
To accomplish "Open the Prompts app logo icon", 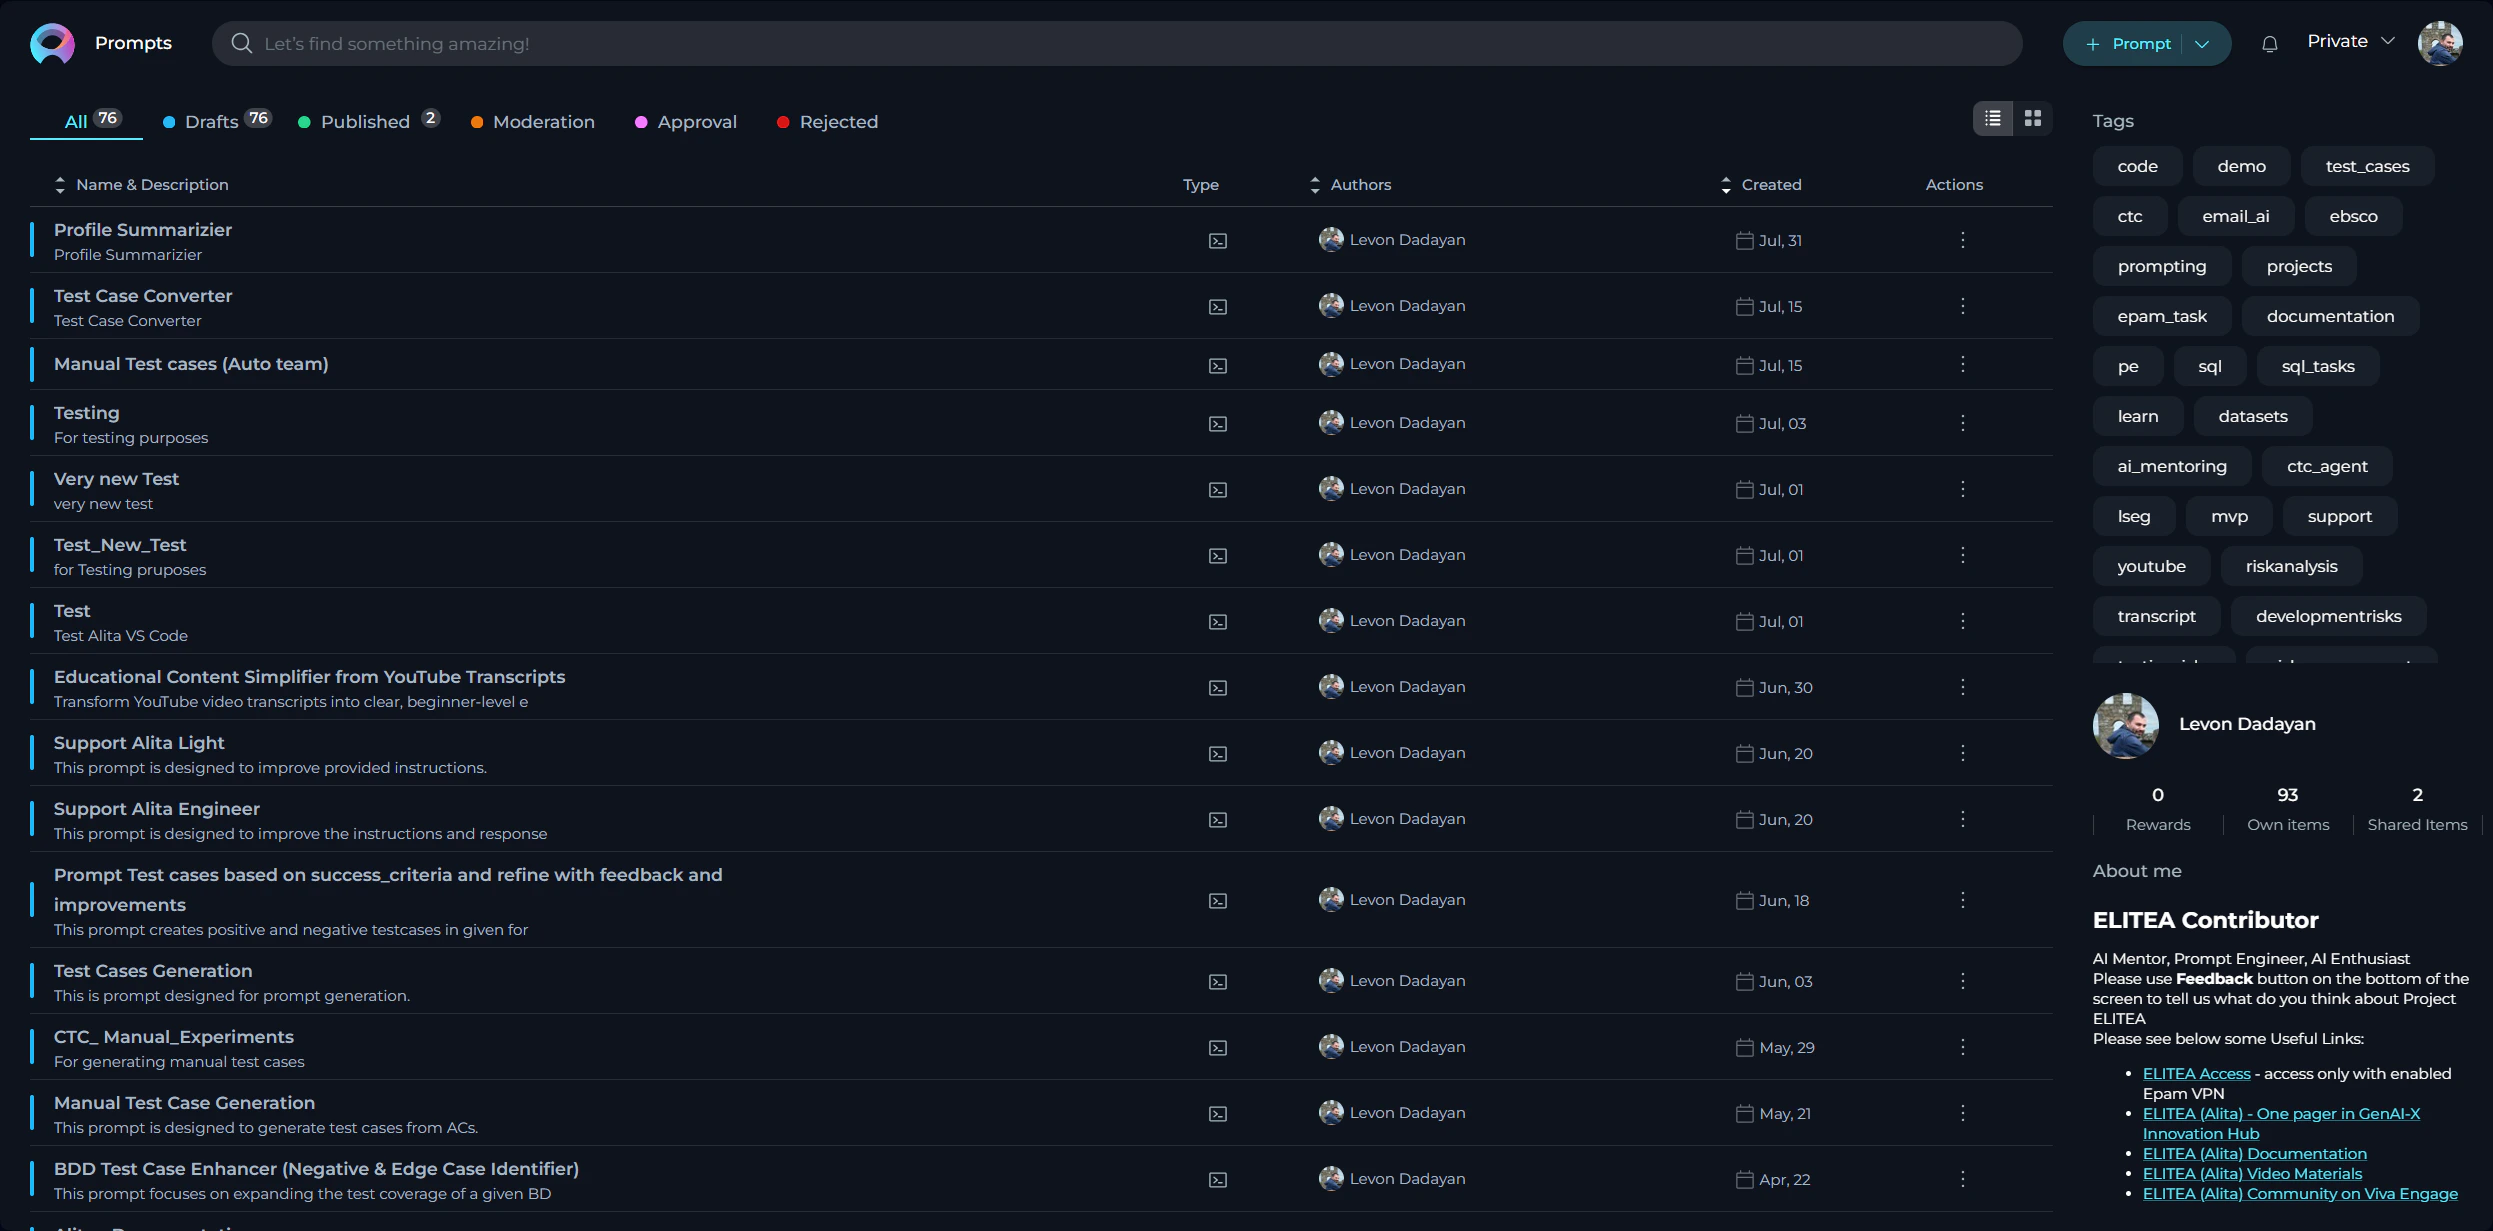I will 52,42.
